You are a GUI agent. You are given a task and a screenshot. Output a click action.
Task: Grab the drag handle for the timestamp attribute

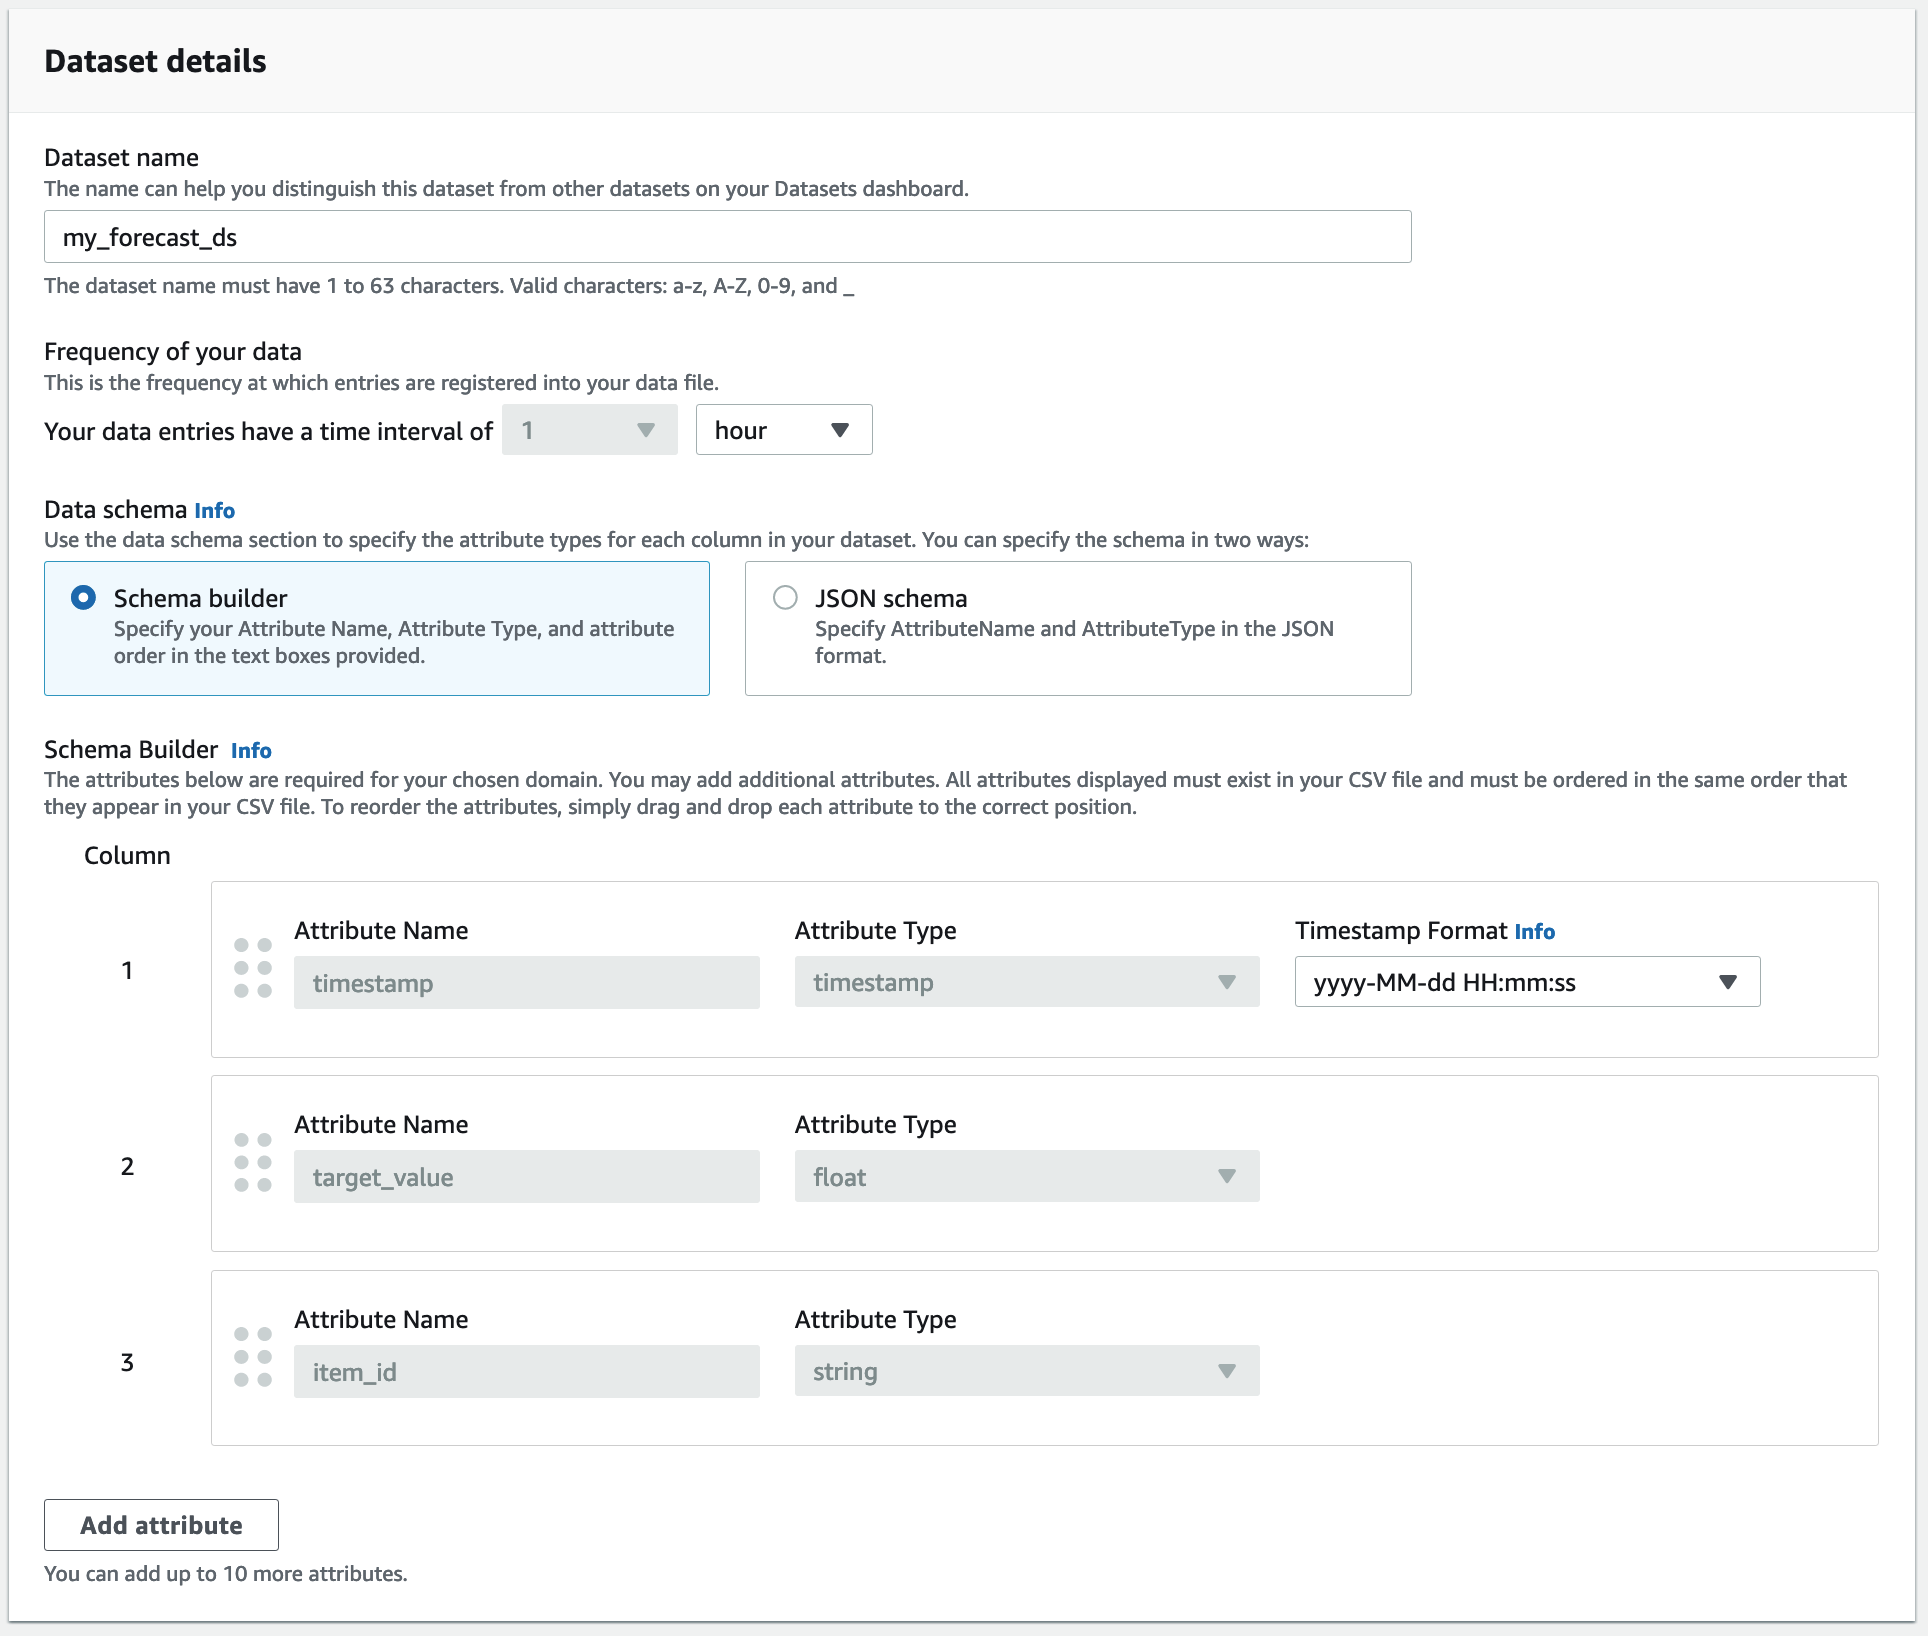click(x=253, y=968)
